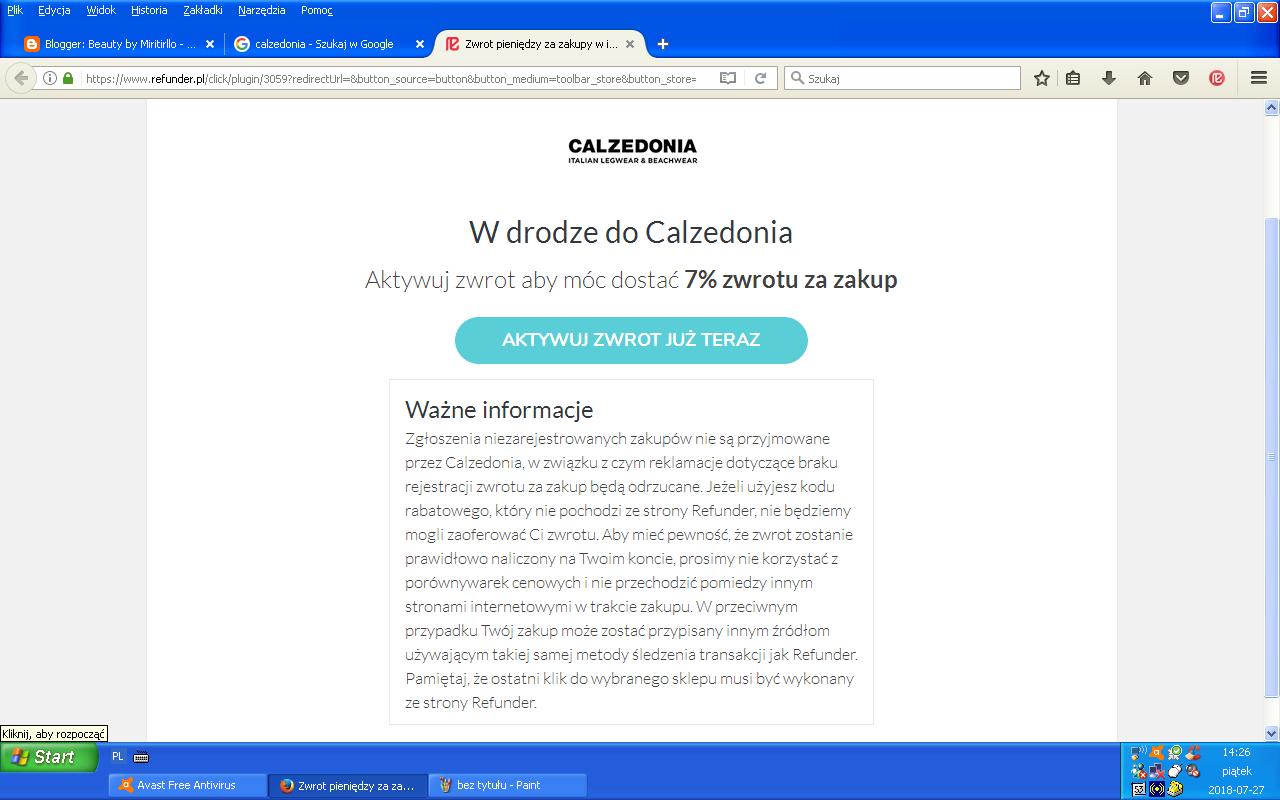Close the Refunder tab
Viewport: 1280px width, 800px height.
631,44
